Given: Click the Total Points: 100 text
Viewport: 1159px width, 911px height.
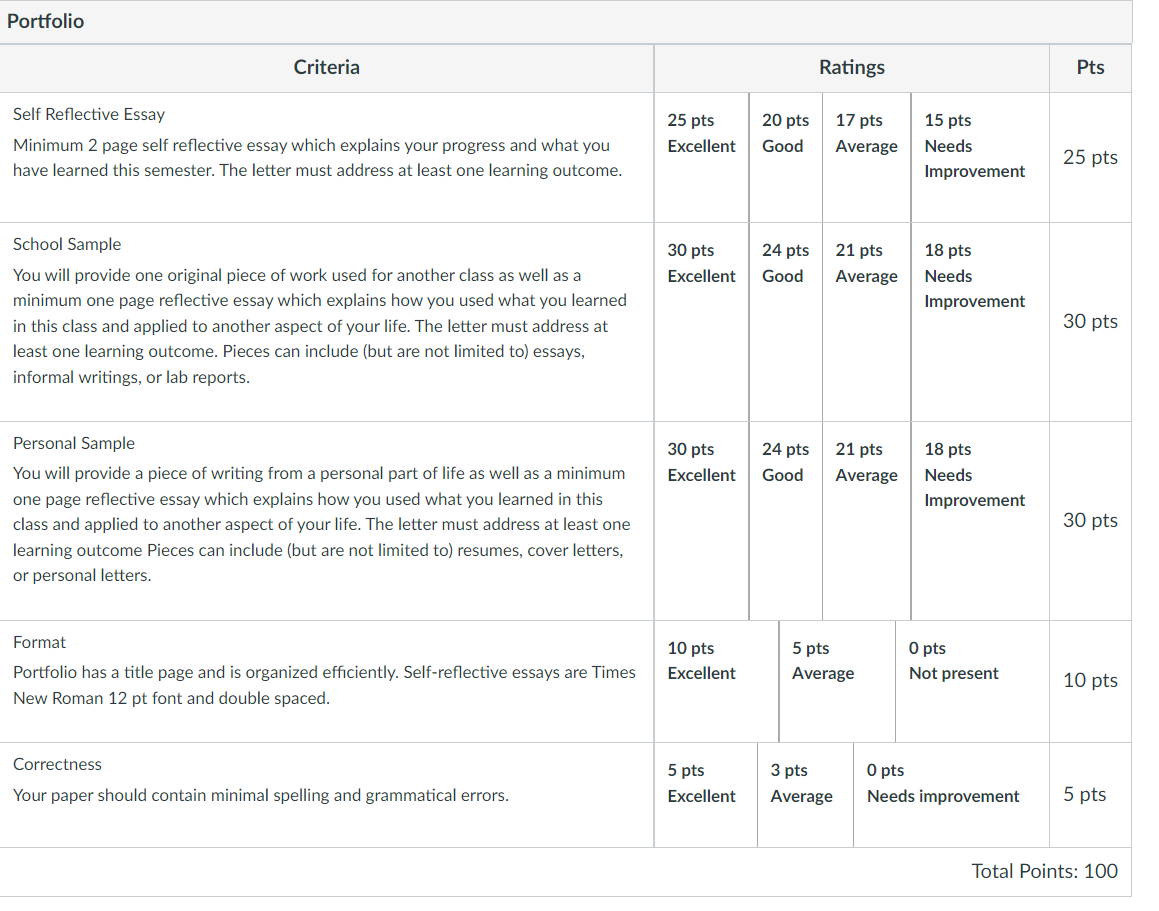Looking at the screenshot, I should point(1044,871).
